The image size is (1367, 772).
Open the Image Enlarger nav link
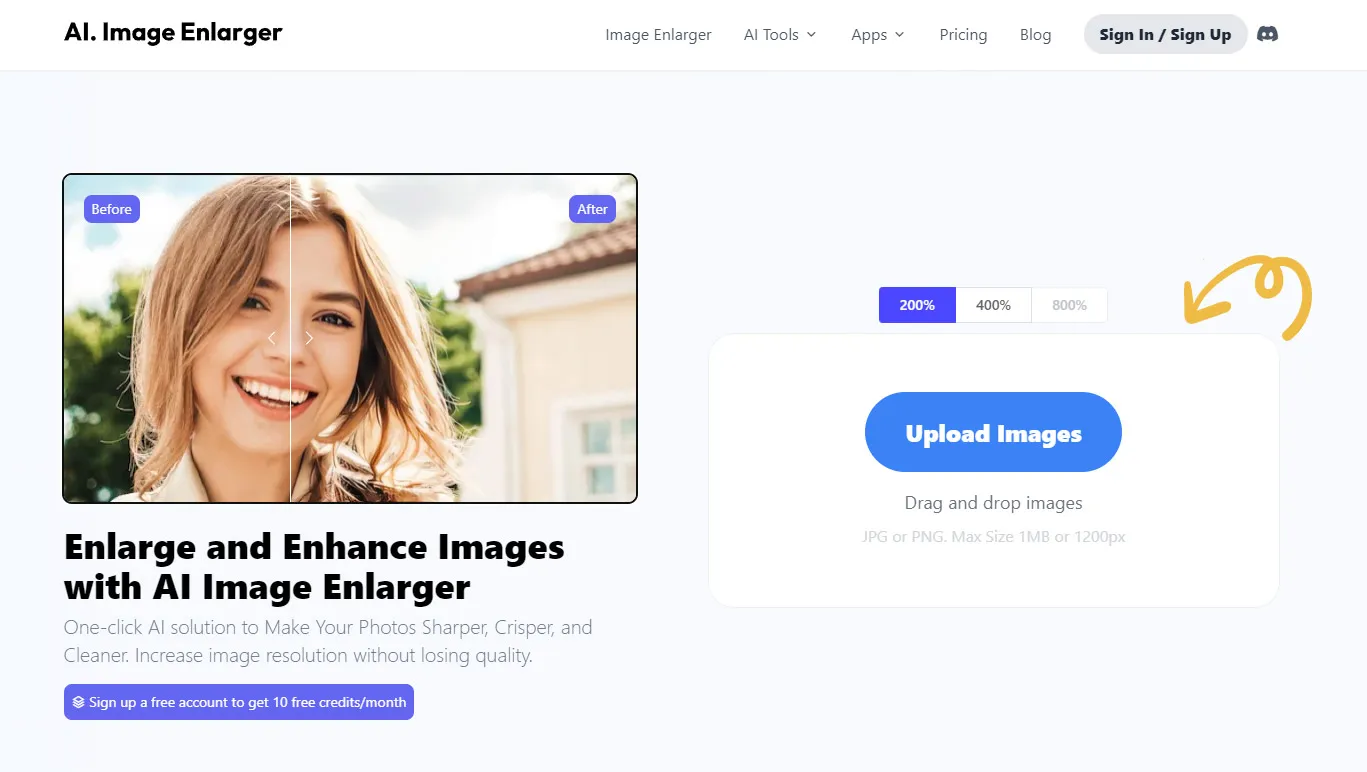658,34
